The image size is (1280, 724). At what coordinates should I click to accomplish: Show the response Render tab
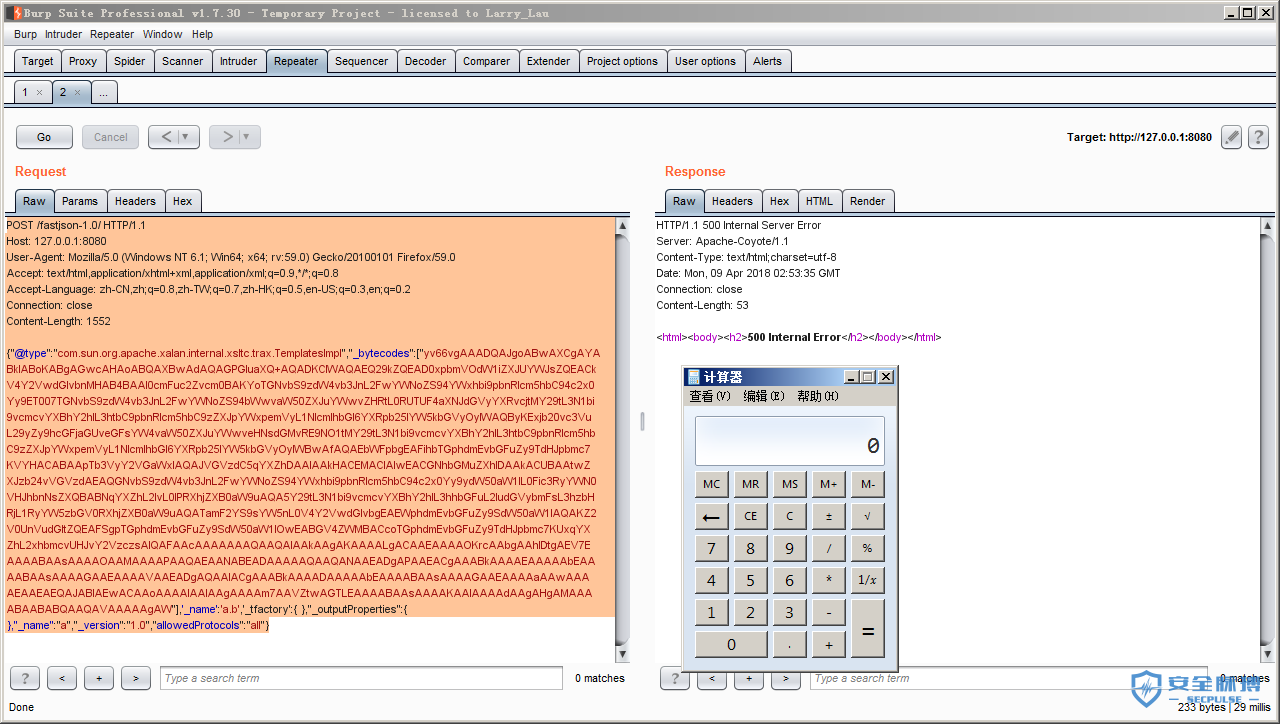click(x=867, y=201)
